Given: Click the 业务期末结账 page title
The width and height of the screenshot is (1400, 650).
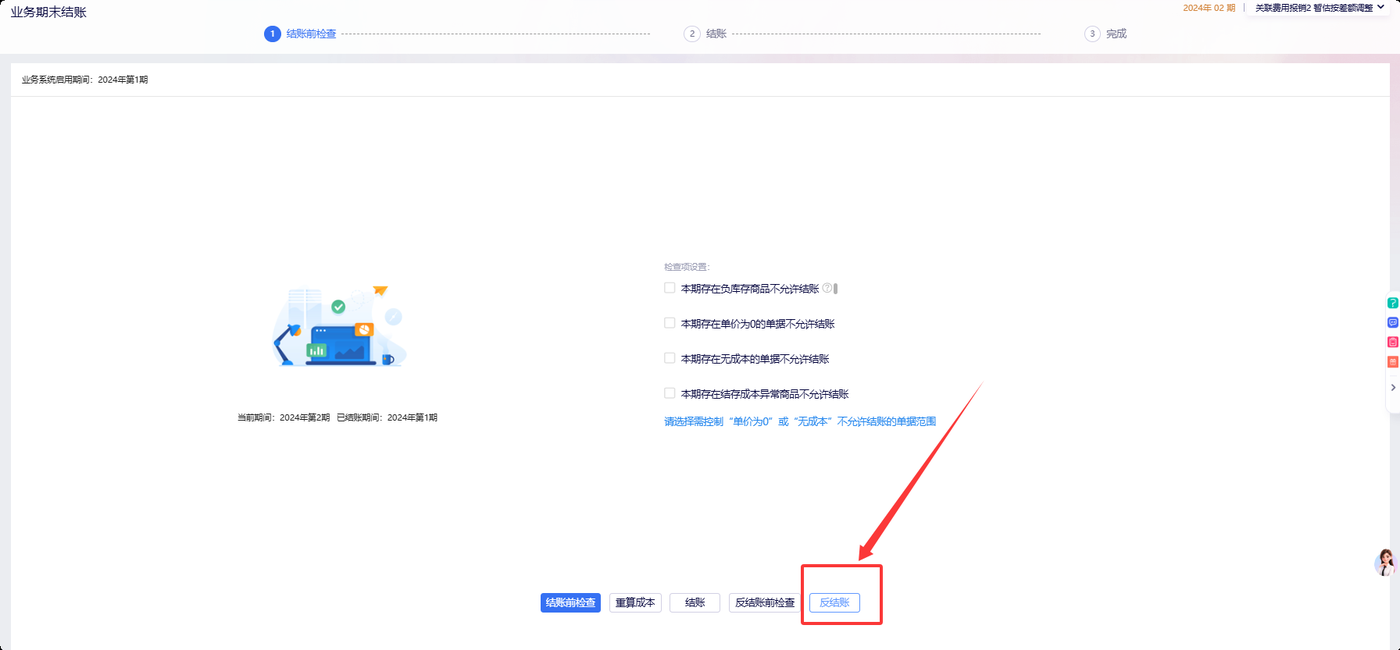Looking at the screenshot, I should (48, 12).
